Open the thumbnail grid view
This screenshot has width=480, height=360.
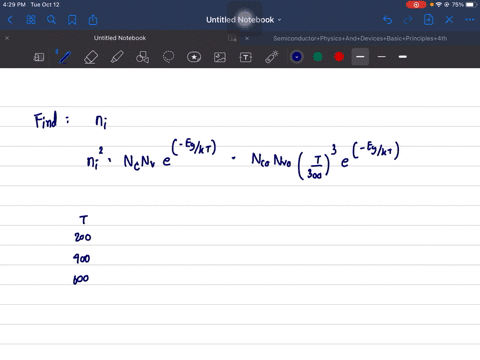[31, 20]
